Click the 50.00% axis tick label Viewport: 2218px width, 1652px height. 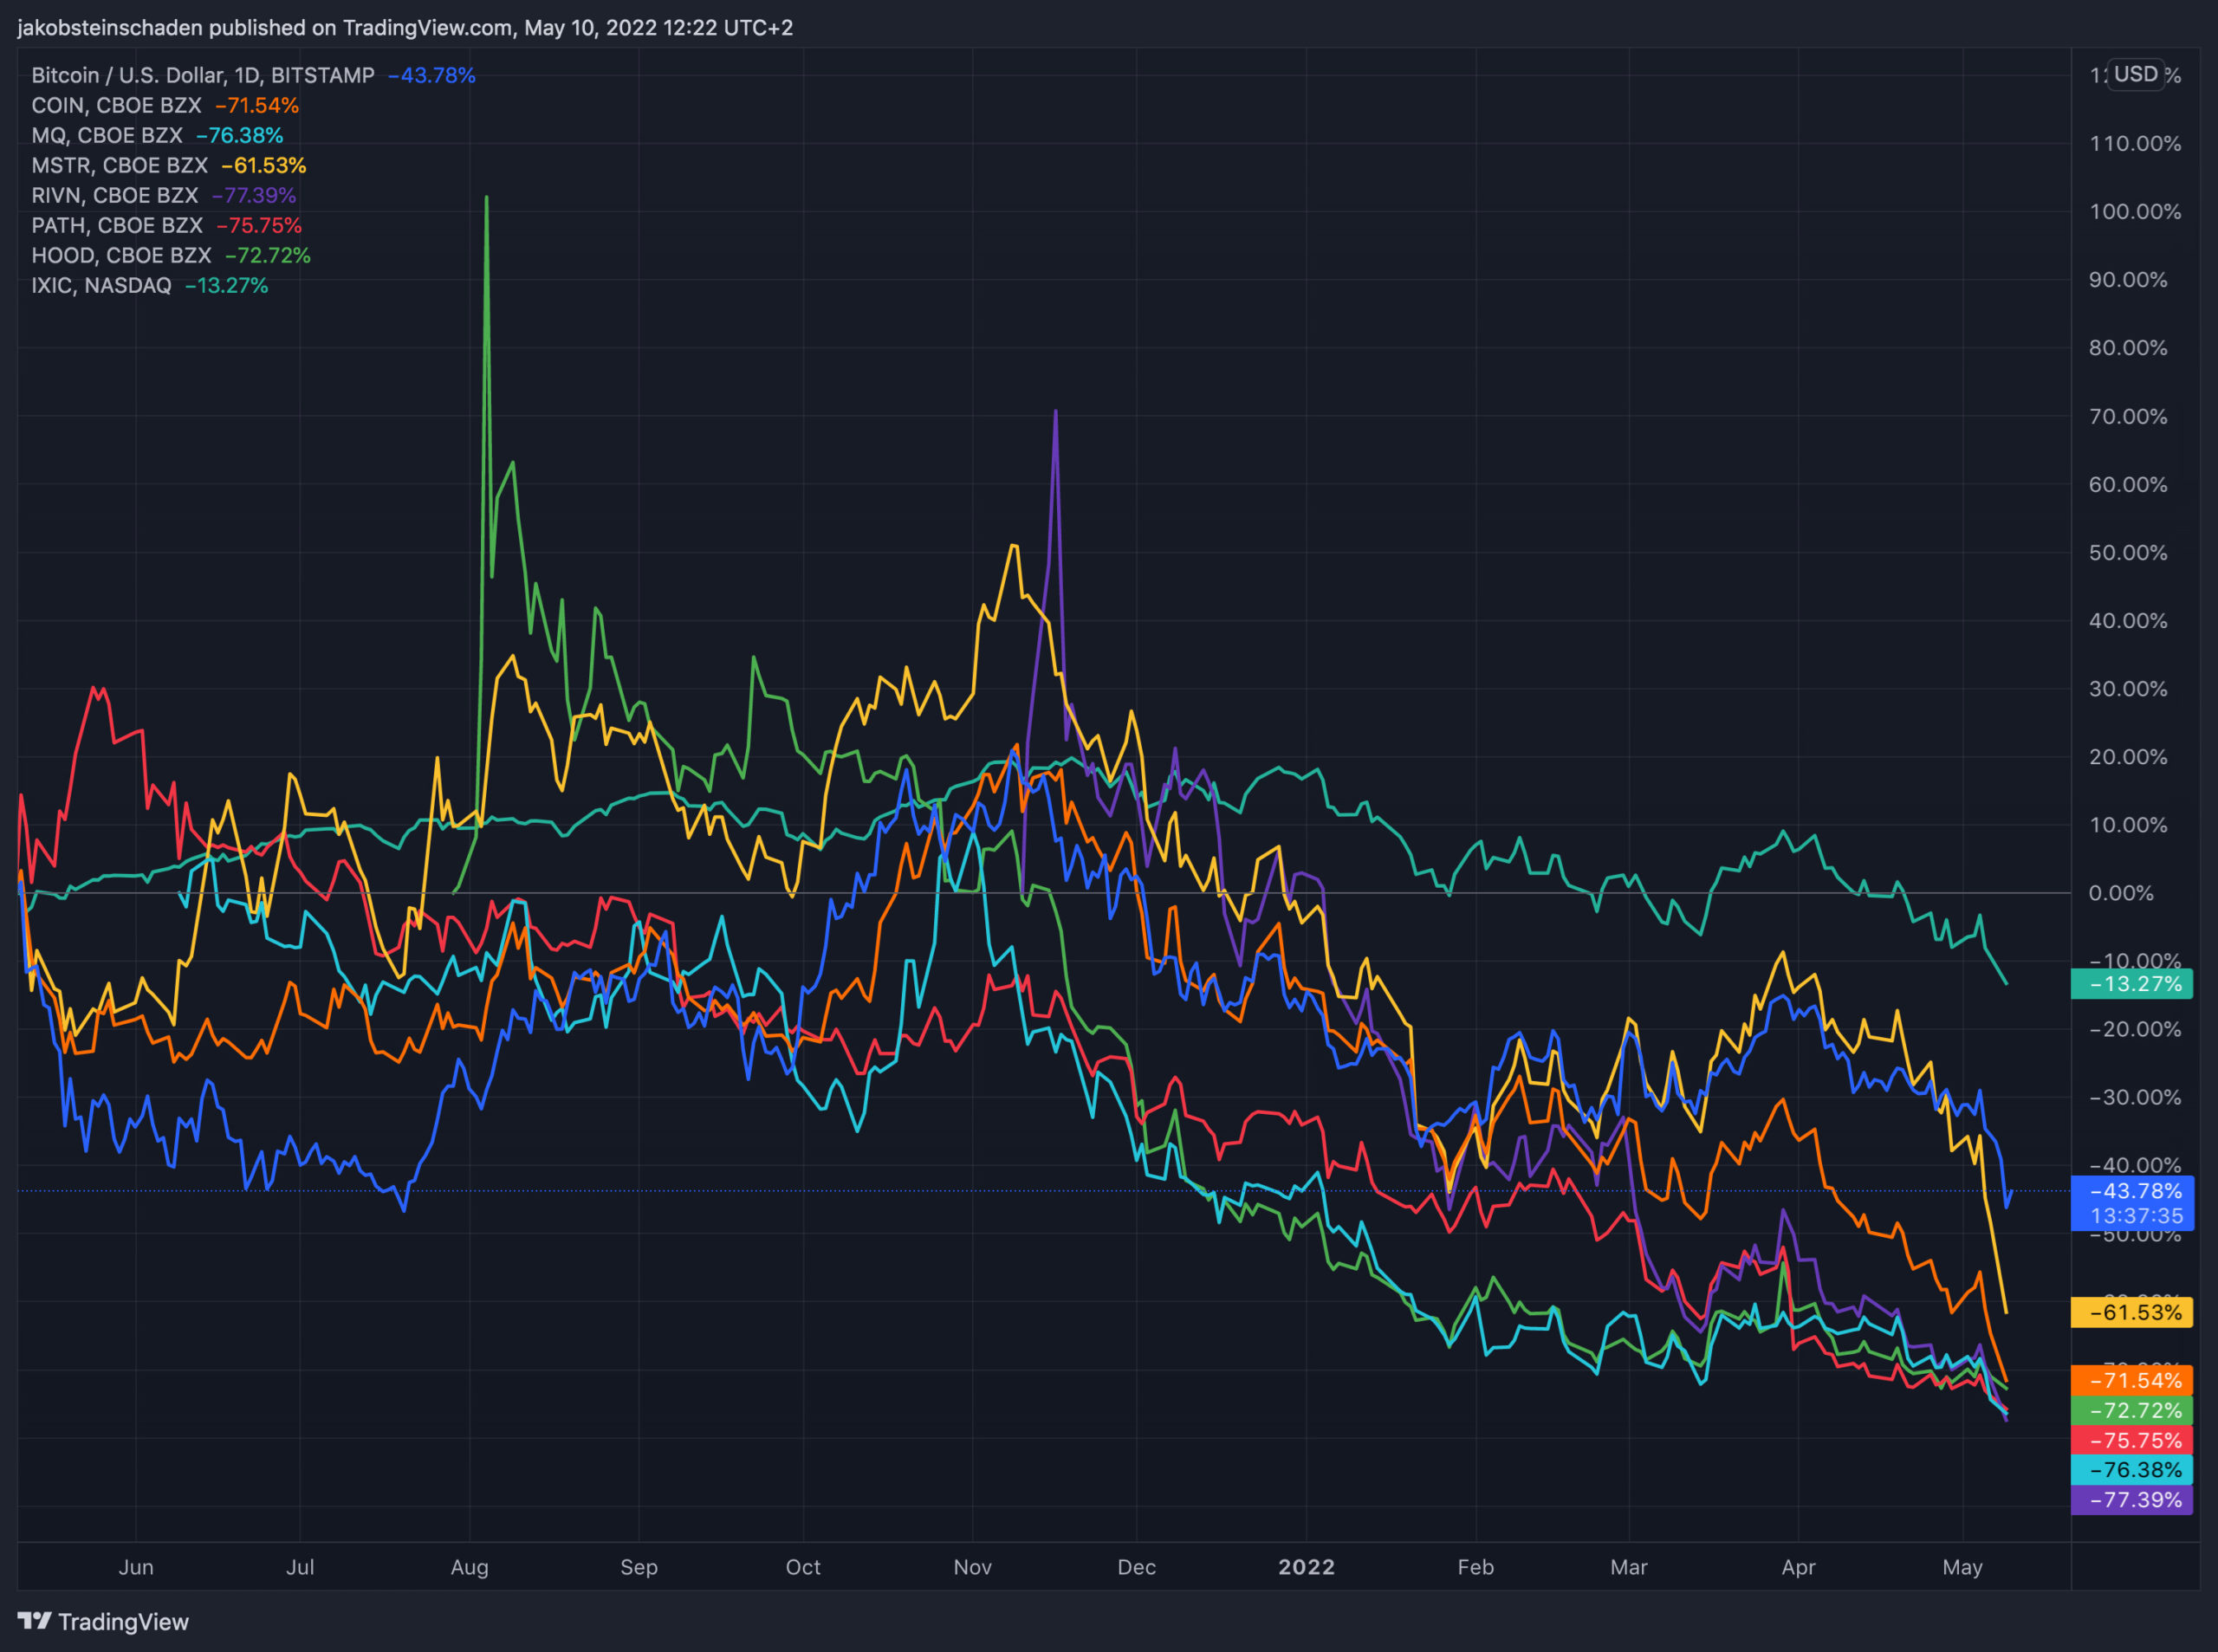(x=2128, y=552)
